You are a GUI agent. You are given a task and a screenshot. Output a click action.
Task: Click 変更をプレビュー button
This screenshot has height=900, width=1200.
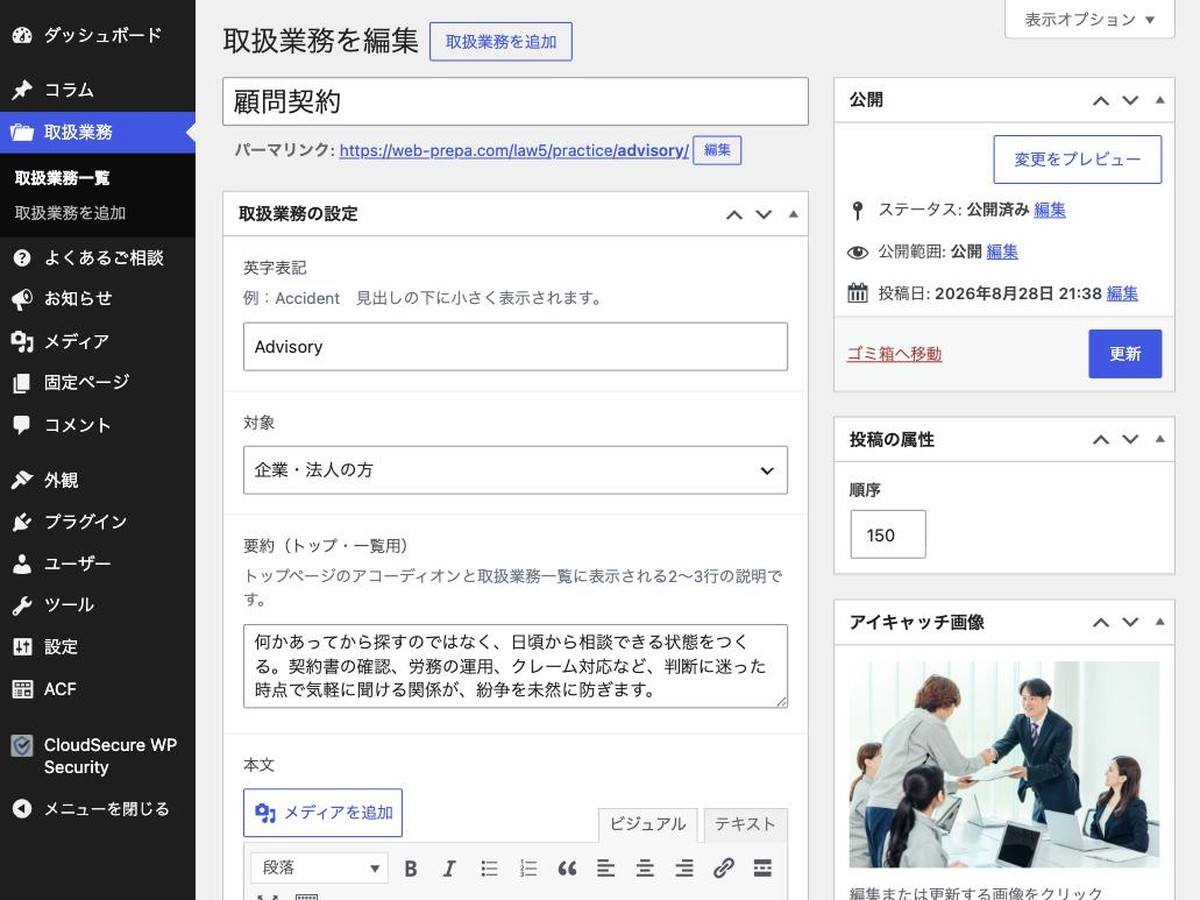click(1077, 160)
